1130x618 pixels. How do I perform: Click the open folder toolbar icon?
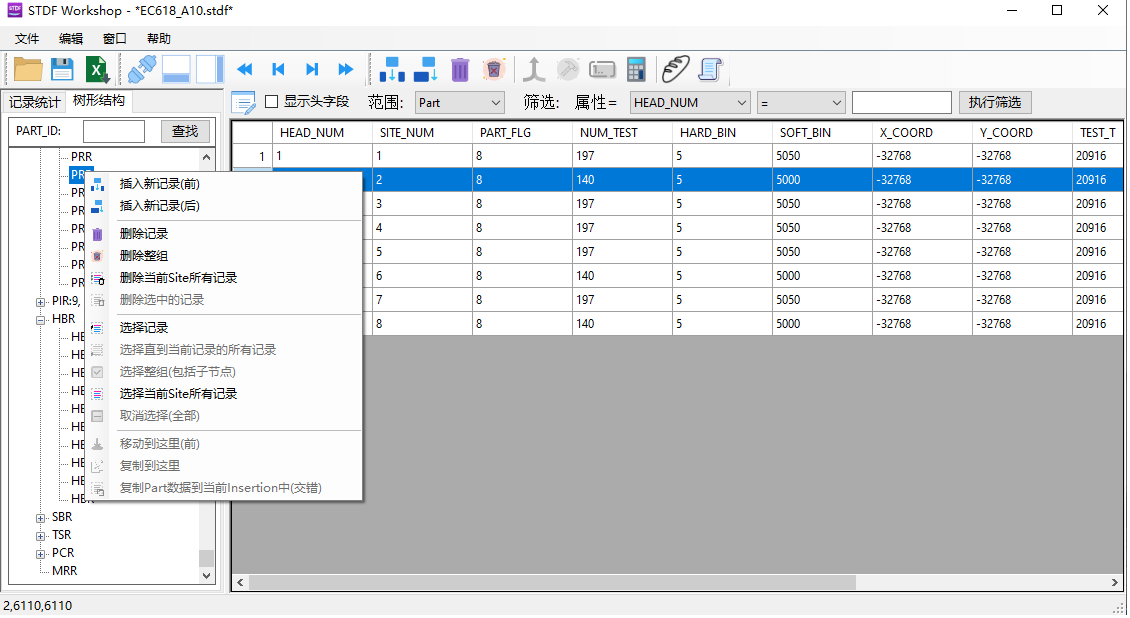28,69
